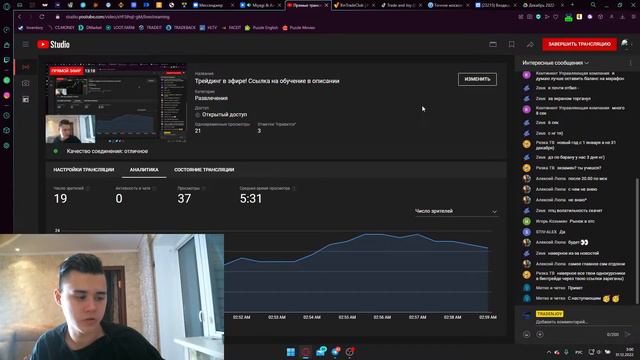The image size is (640, 360).
Task: Select the АНАЛИТИКА tab
Action: 144,170
